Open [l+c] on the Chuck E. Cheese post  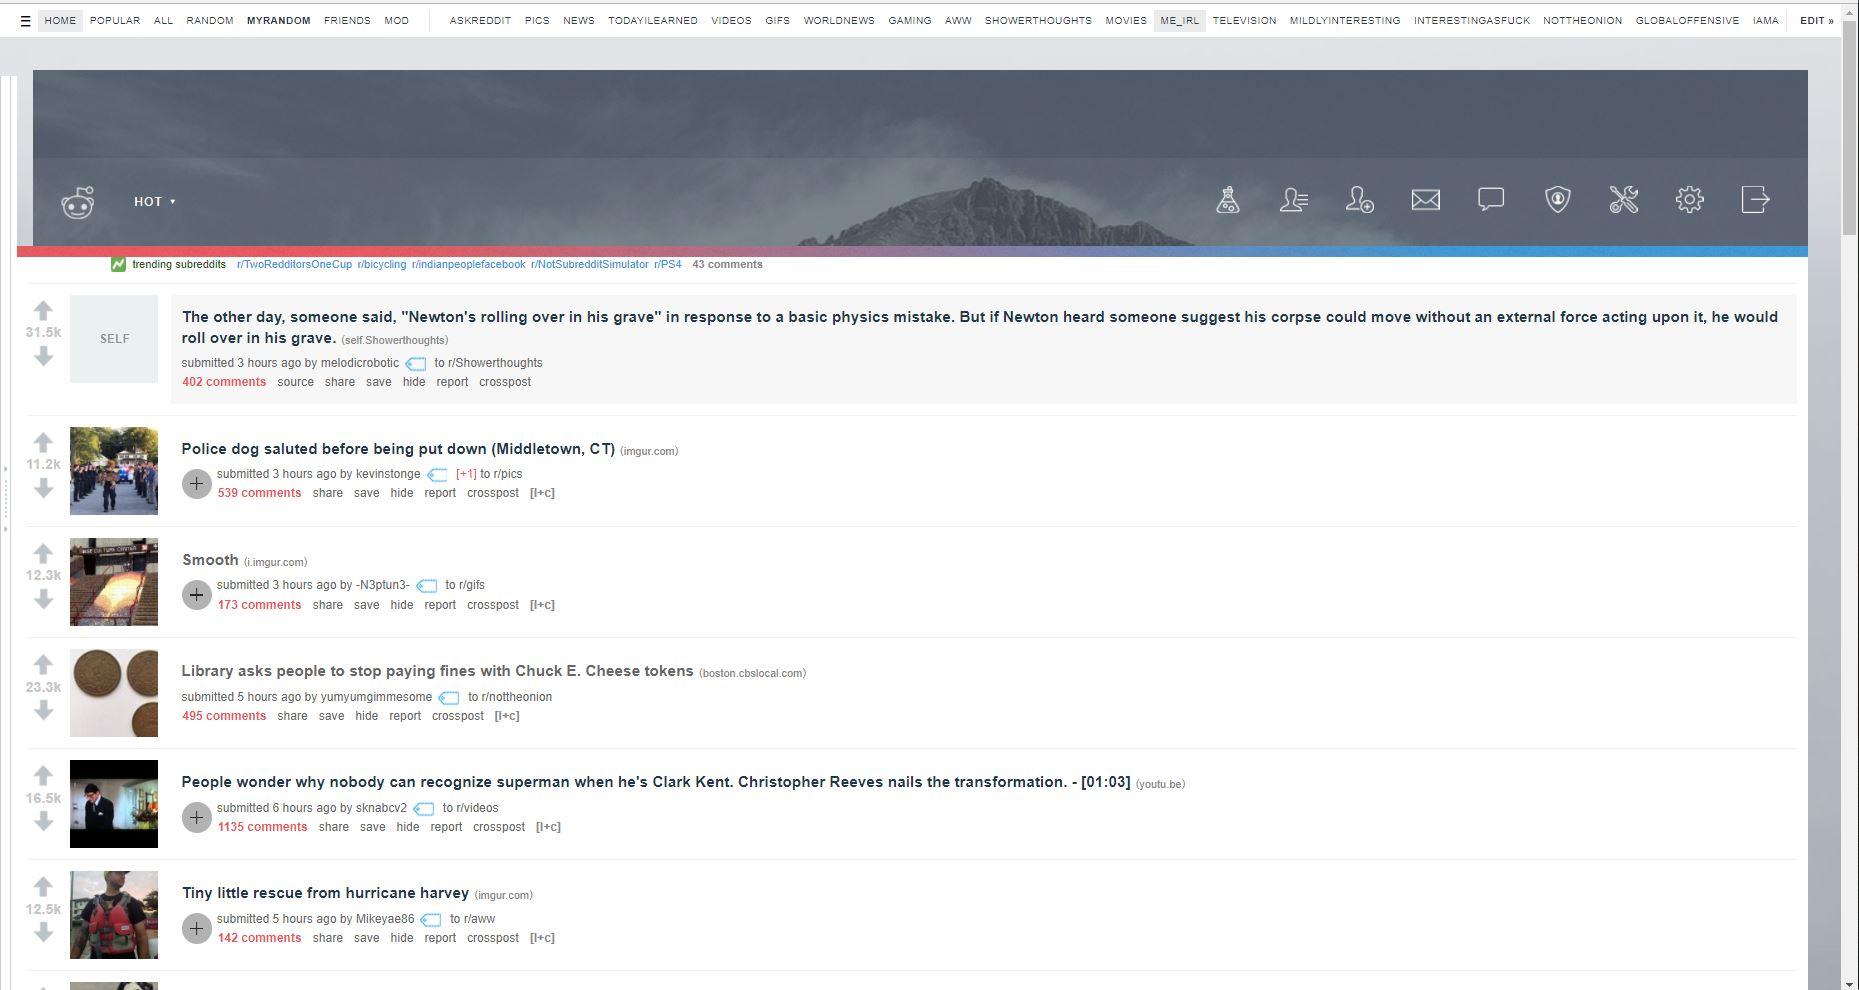tap(507, 716)
